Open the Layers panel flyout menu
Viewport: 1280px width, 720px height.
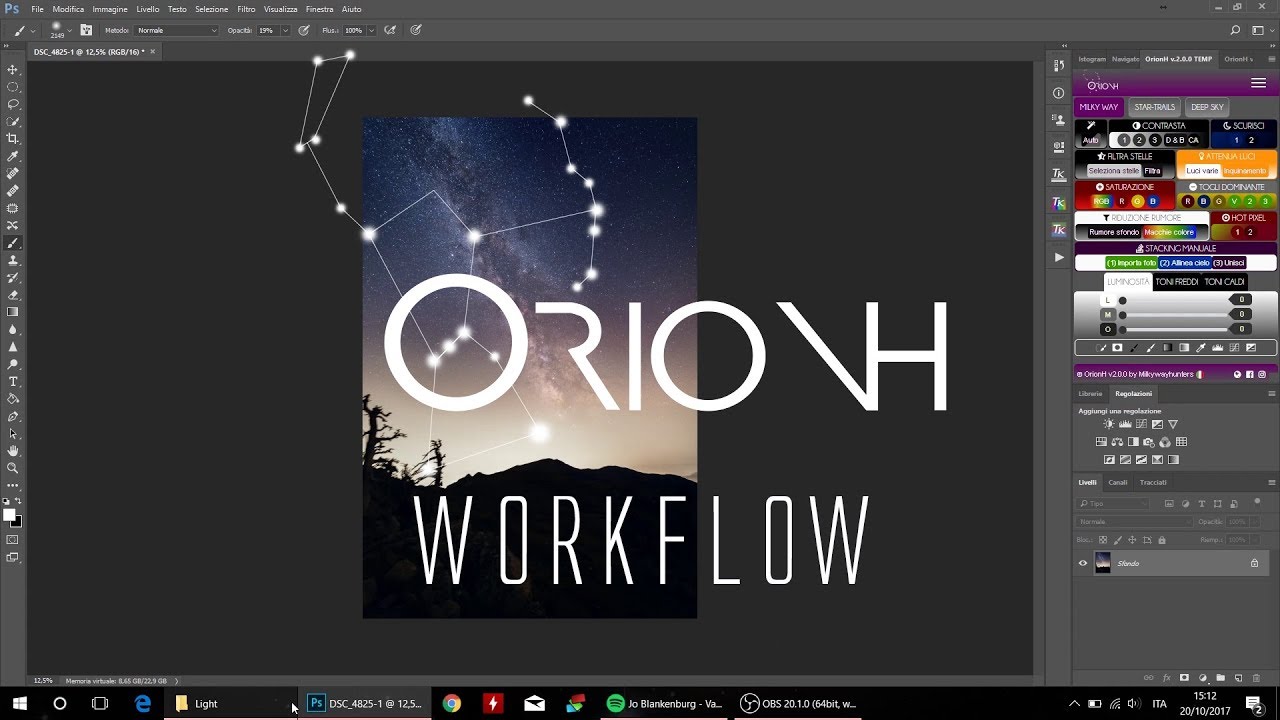(1271, 482)
